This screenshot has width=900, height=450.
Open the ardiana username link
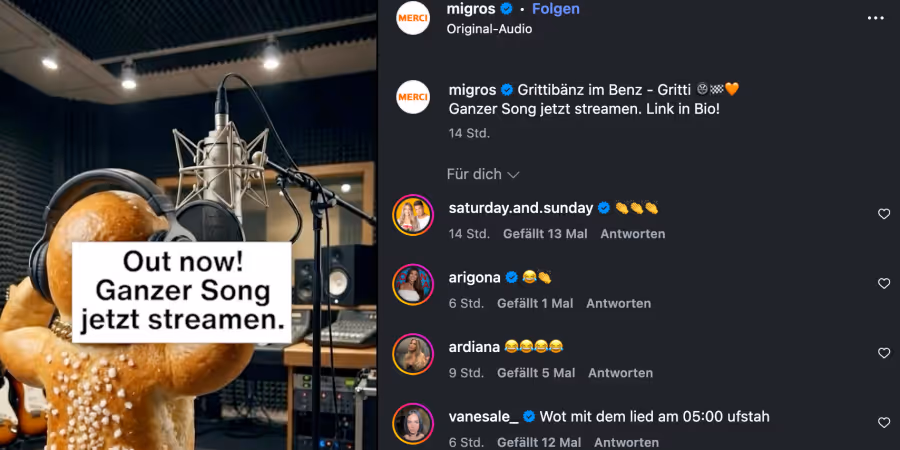coord(474,347)
